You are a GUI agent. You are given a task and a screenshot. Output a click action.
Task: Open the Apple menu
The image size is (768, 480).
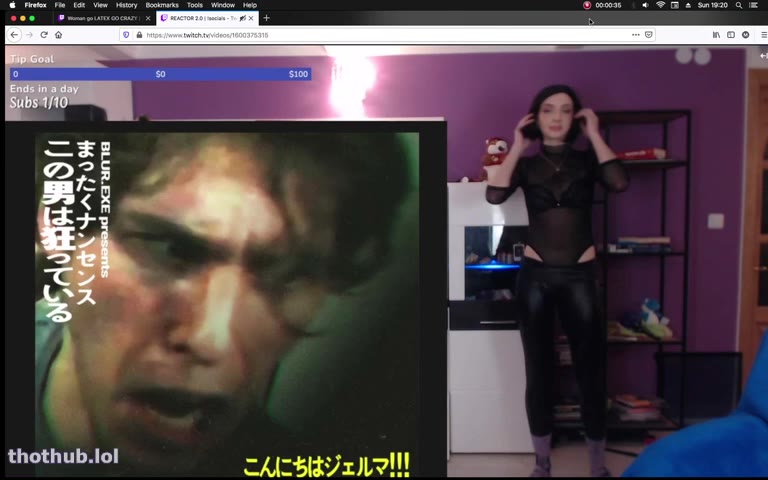[12, 5]
